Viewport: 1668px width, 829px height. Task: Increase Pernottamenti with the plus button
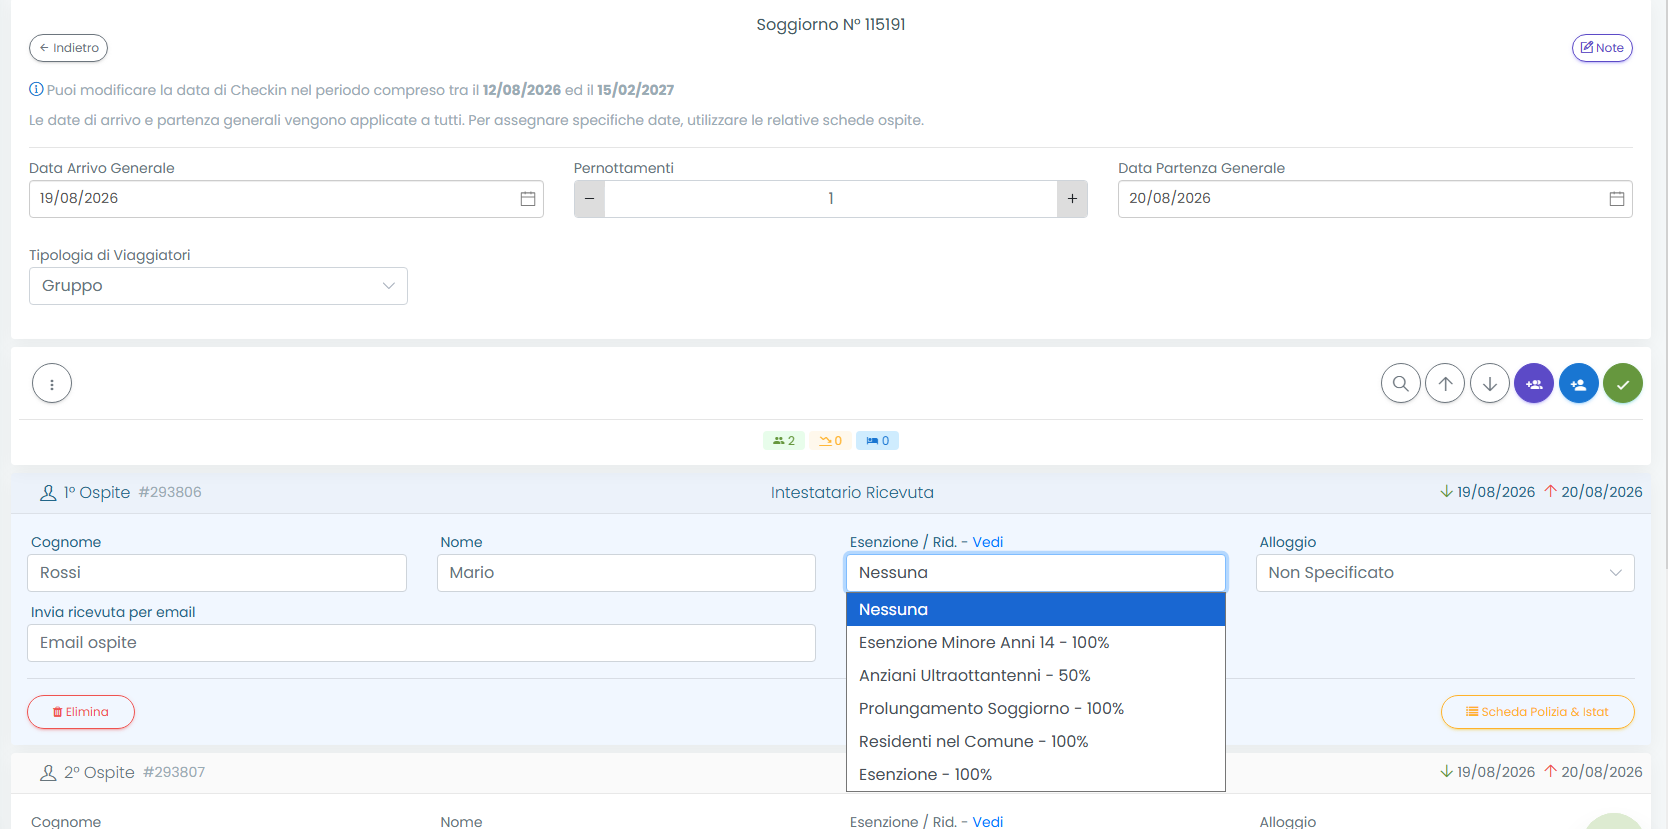[x=1072, y=199]
